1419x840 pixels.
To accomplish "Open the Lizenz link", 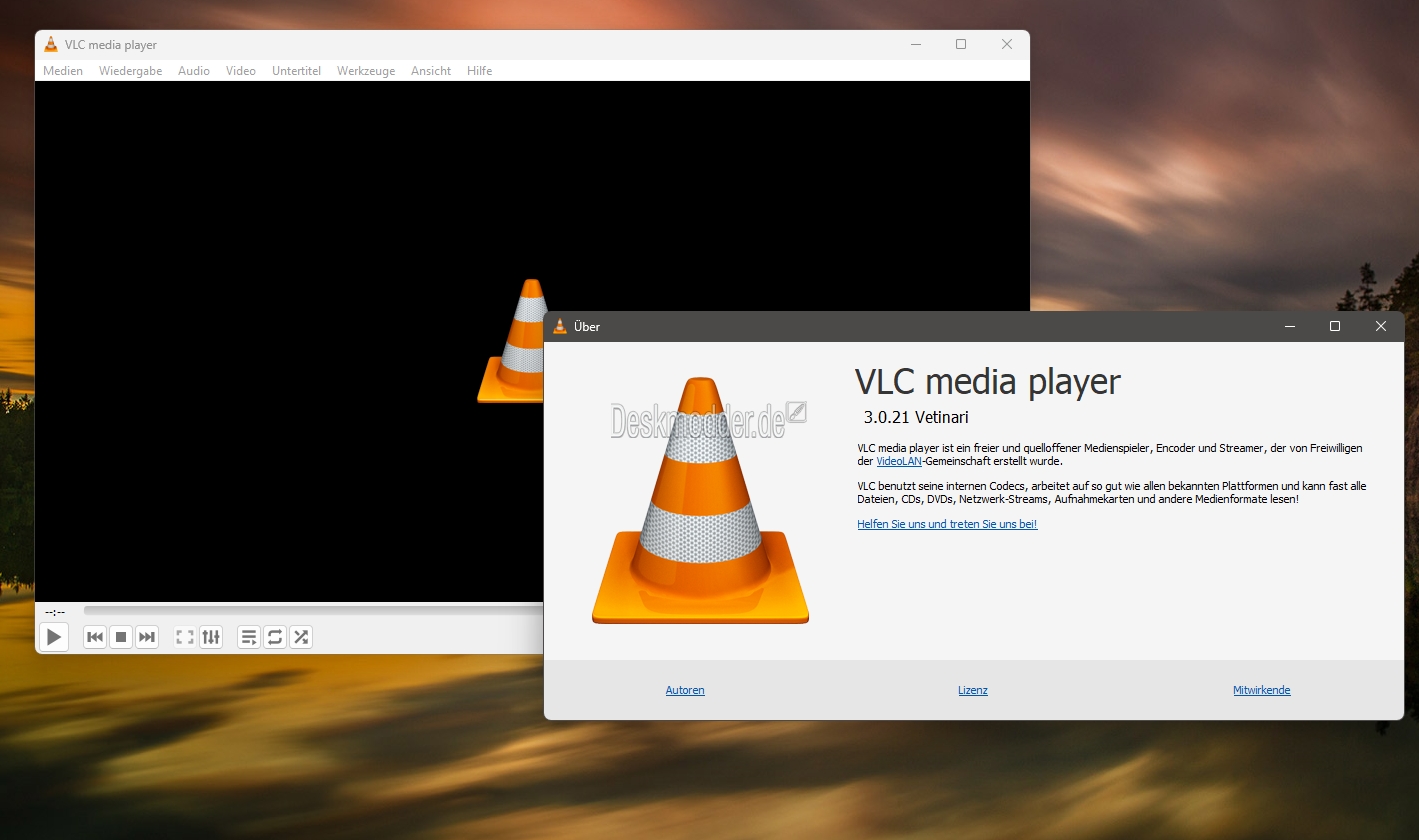I will pos(973,690).
